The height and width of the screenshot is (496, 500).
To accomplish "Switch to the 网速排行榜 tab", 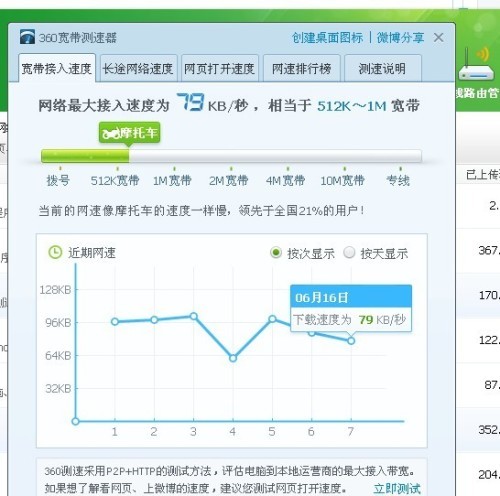I will (302, 69).
